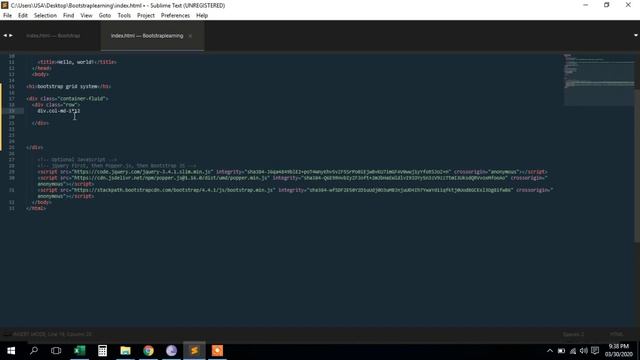This screenshot has height=360, width=640.
Task: Click line number 29 in the gutter
Action: tap(12, 172)
